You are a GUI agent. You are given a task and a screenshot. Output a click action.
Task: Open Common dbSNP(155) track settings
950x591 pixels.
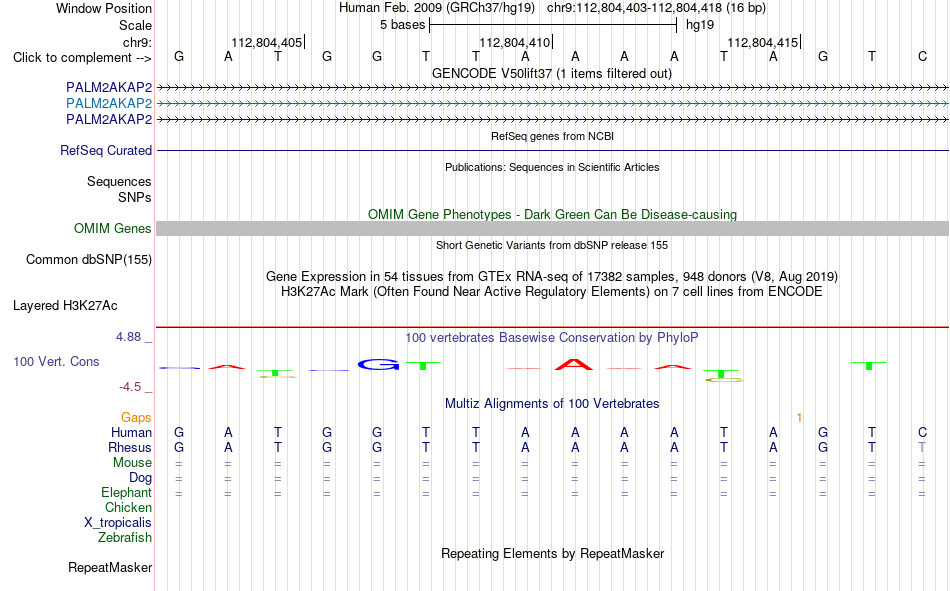(89, 259)
